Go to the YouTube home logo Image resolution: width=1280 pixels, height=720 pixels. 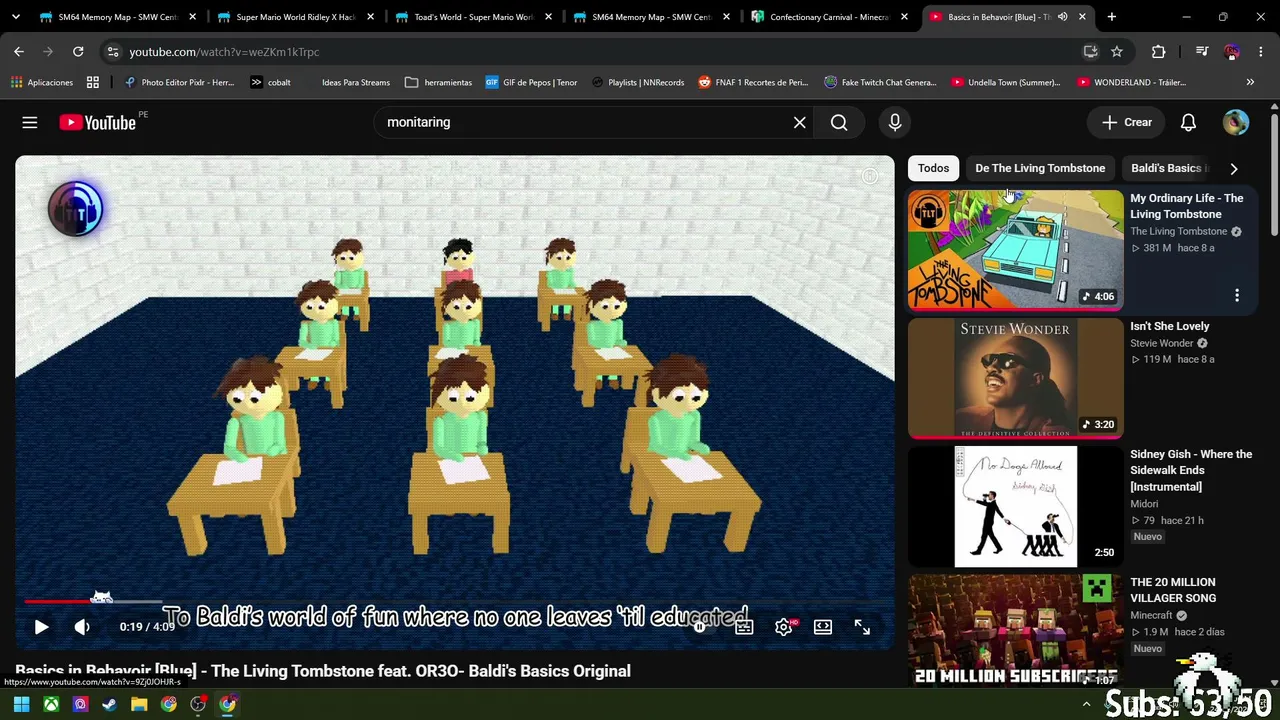tap(97, 122)
